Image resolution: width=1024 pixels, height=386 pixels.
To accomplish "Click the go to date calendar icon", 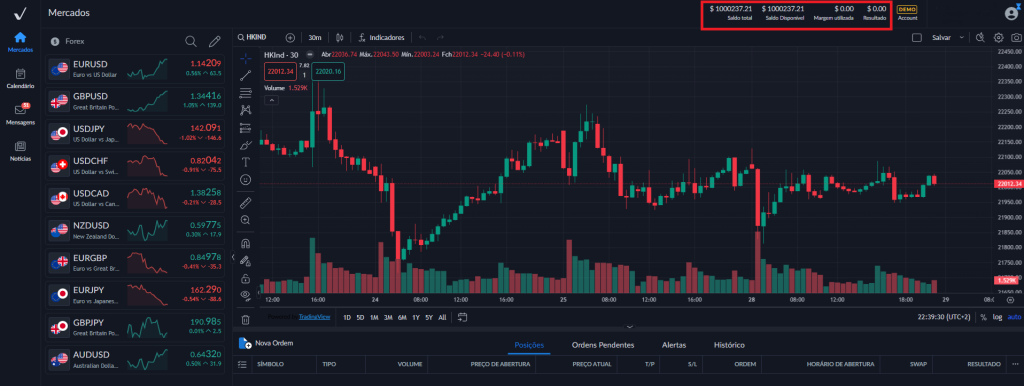I will pos(462,317).
